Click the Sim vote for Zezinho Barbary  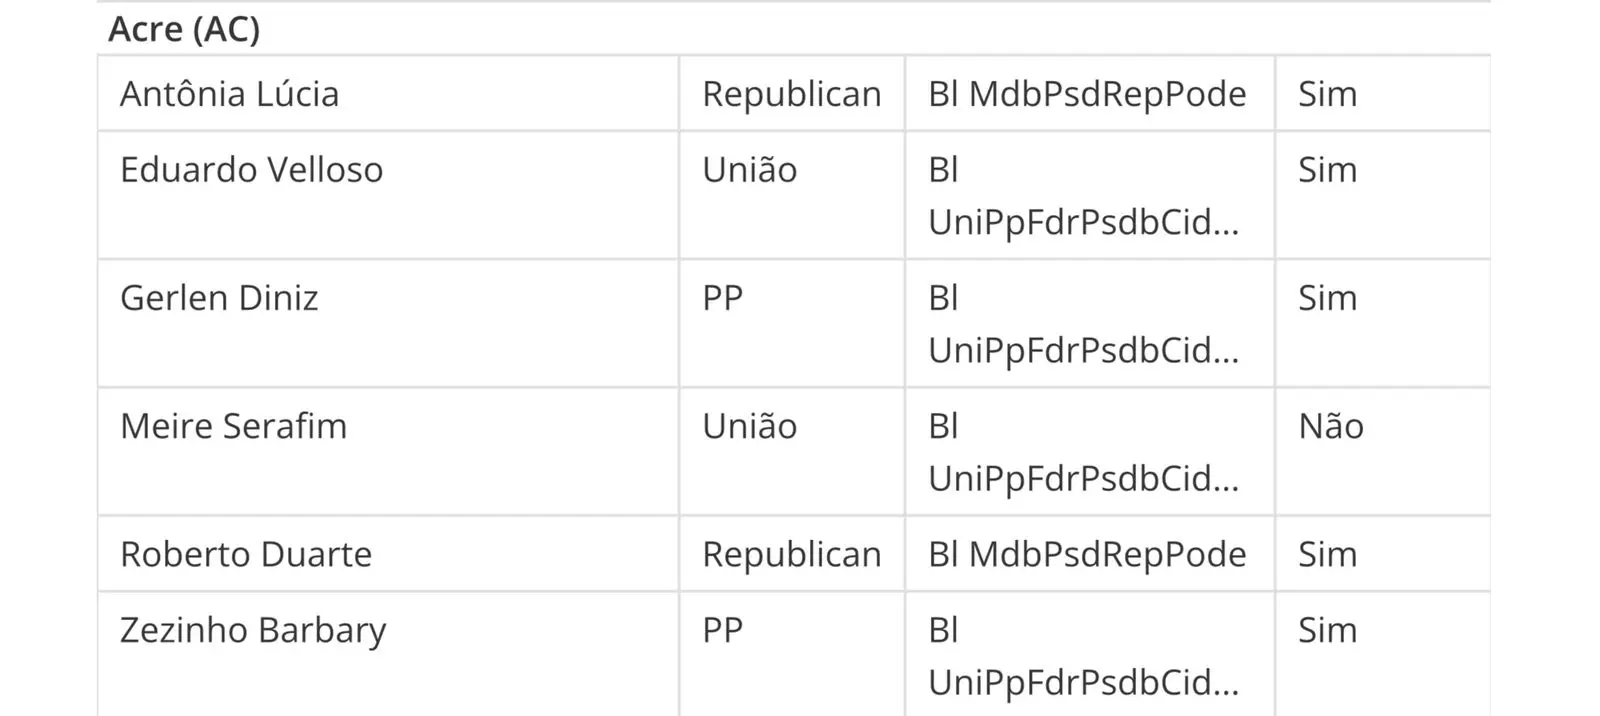click(1327, 630)
